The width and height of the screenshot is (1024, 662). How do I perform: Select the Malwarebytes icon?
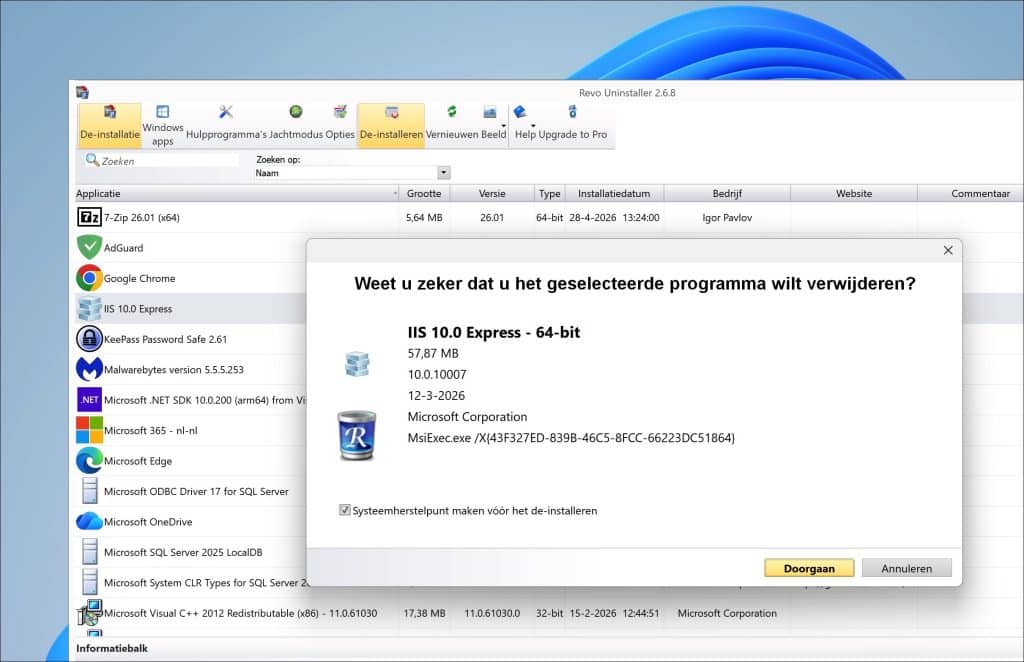[89, 370]
